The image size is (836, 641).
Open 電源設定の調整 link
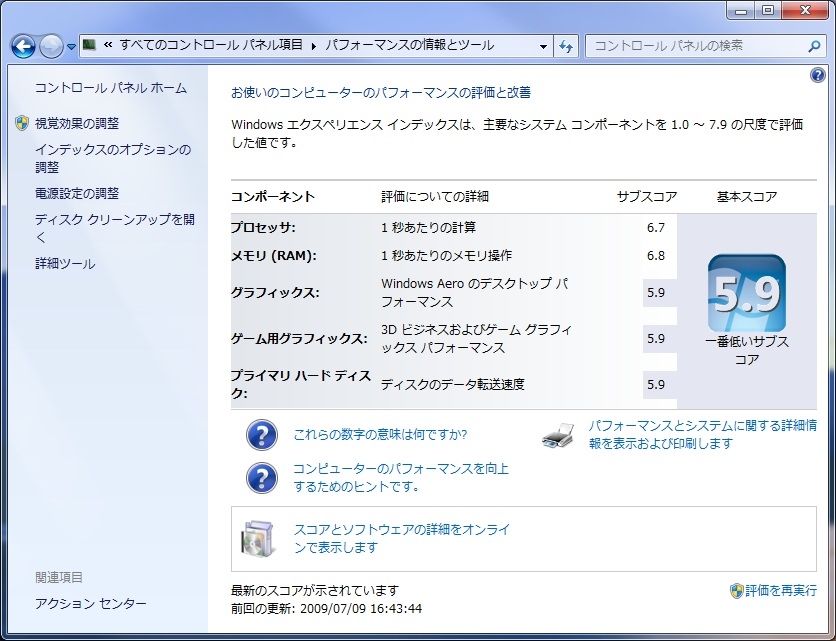[77, 193]
